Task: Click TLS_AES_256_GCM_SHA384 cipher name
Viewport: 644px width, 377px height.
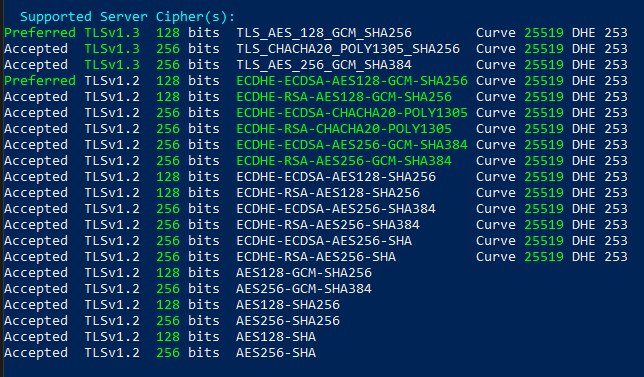Action: tap(324, 65)
